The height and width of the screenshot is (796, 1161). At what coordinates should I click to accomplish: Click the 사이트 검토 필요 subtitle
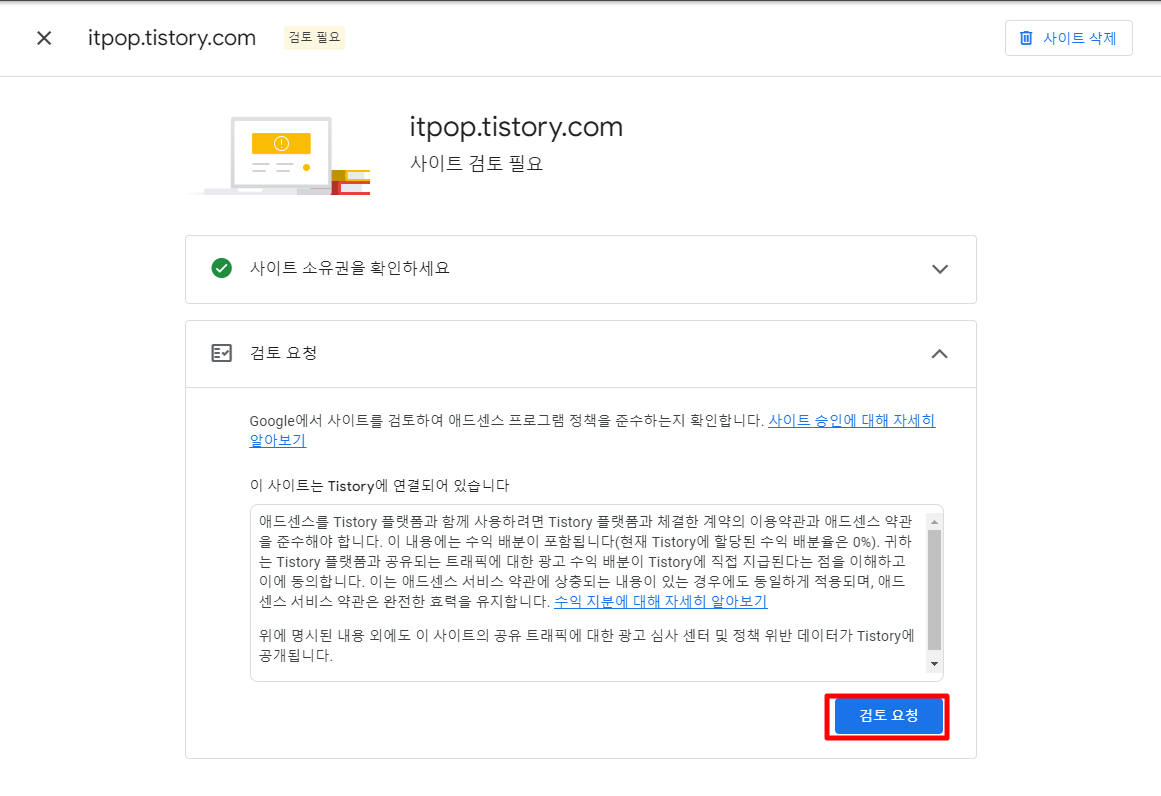tap(476, 163)
